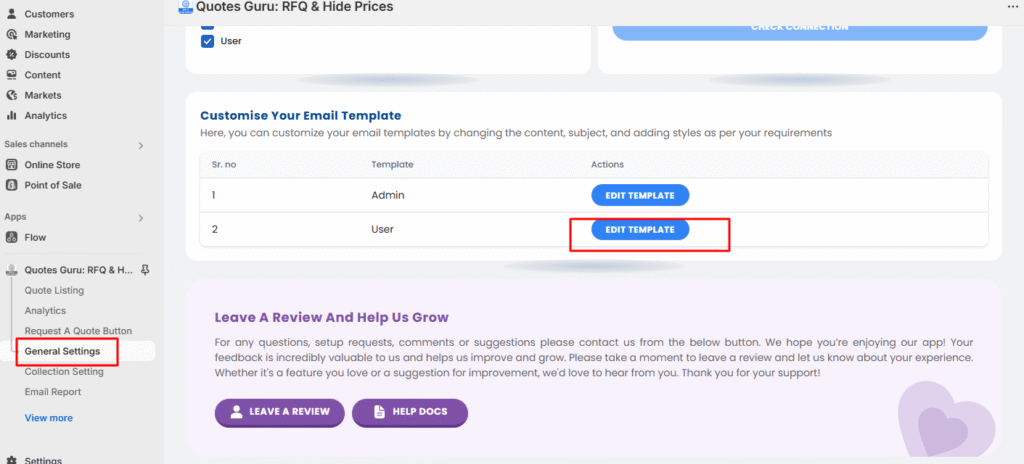The image size is (1024, 464).
Task: Click the Analytics bar chart icon
Action: [11, 115]
